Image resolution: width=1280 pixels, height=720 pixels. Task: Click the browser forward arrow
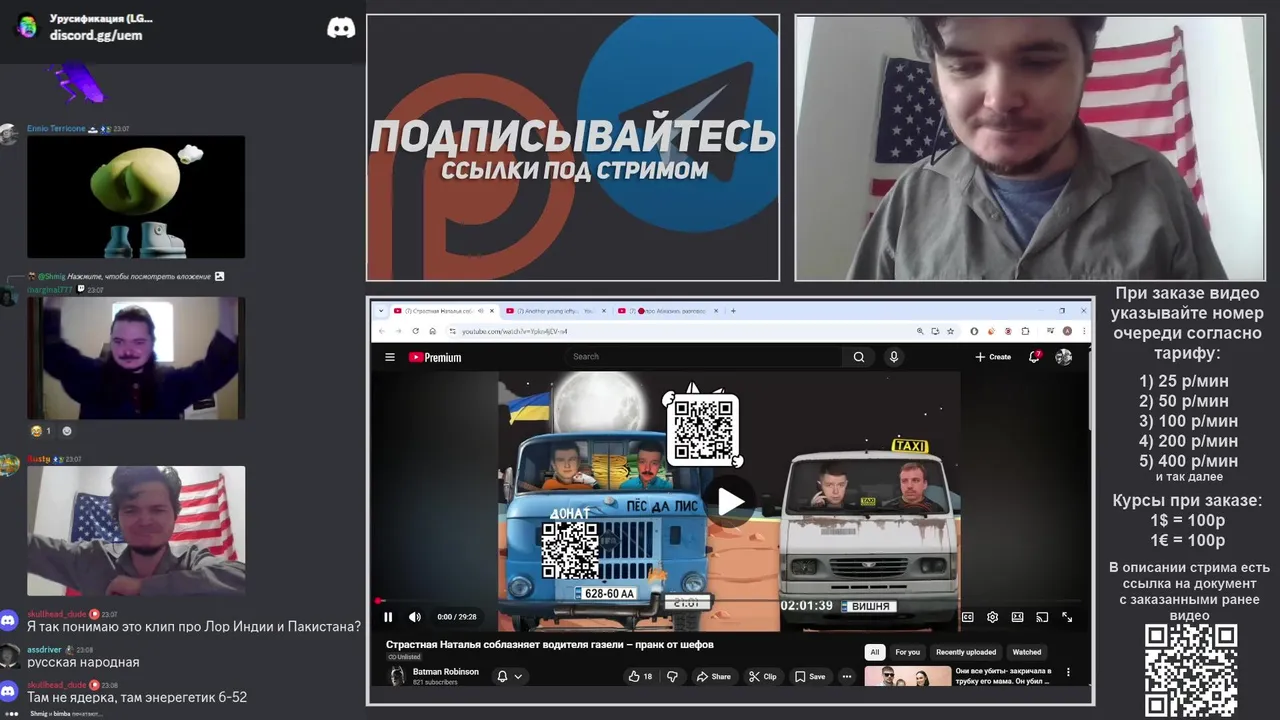(x=398, y=331)
